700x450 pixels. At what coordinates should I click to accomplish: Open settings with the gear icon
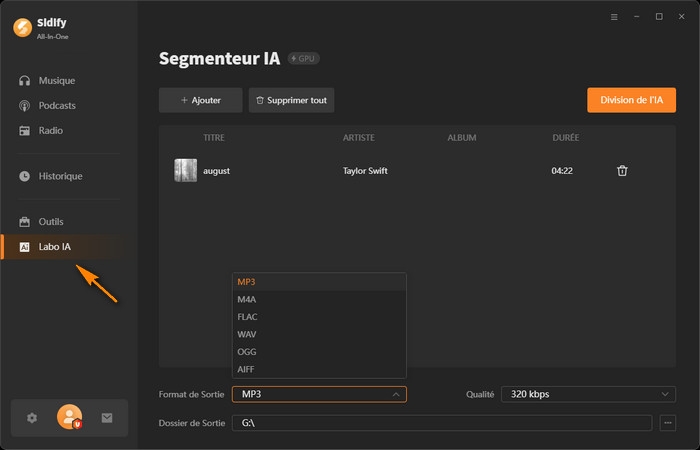click(x=32, y=418)
